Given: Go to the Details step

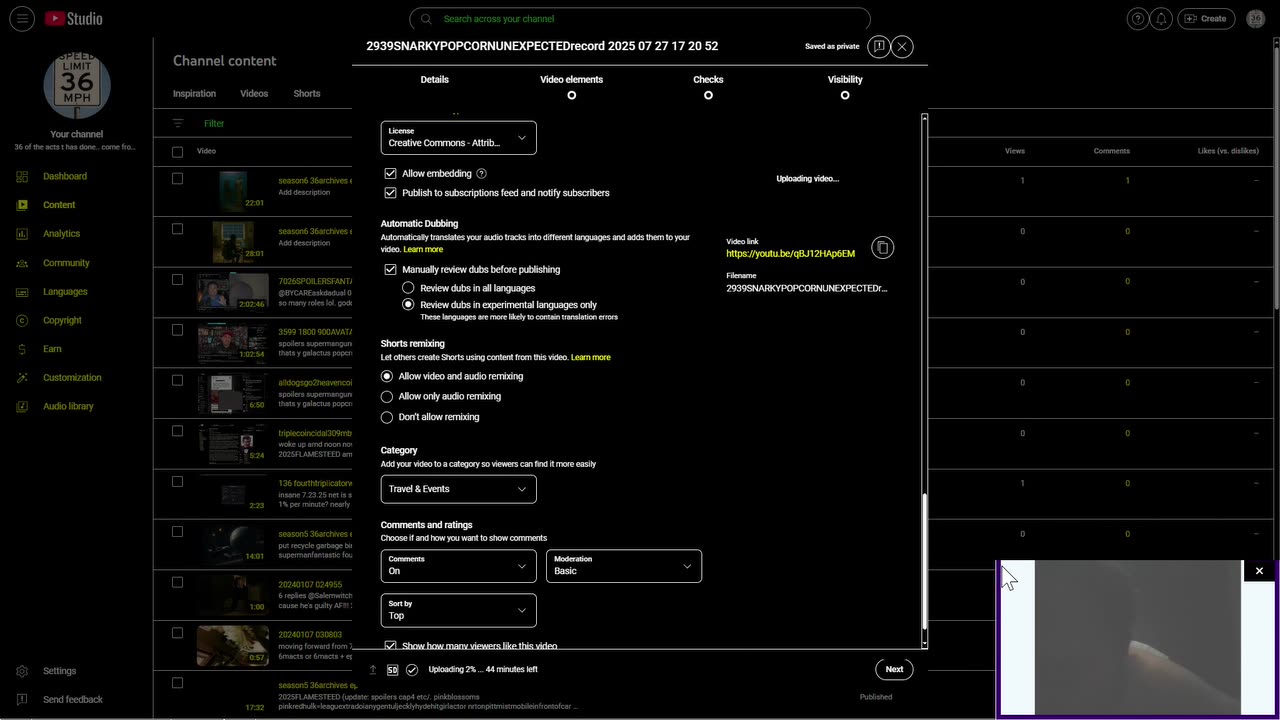Looking at the screenshot, I should pos(434,80).
